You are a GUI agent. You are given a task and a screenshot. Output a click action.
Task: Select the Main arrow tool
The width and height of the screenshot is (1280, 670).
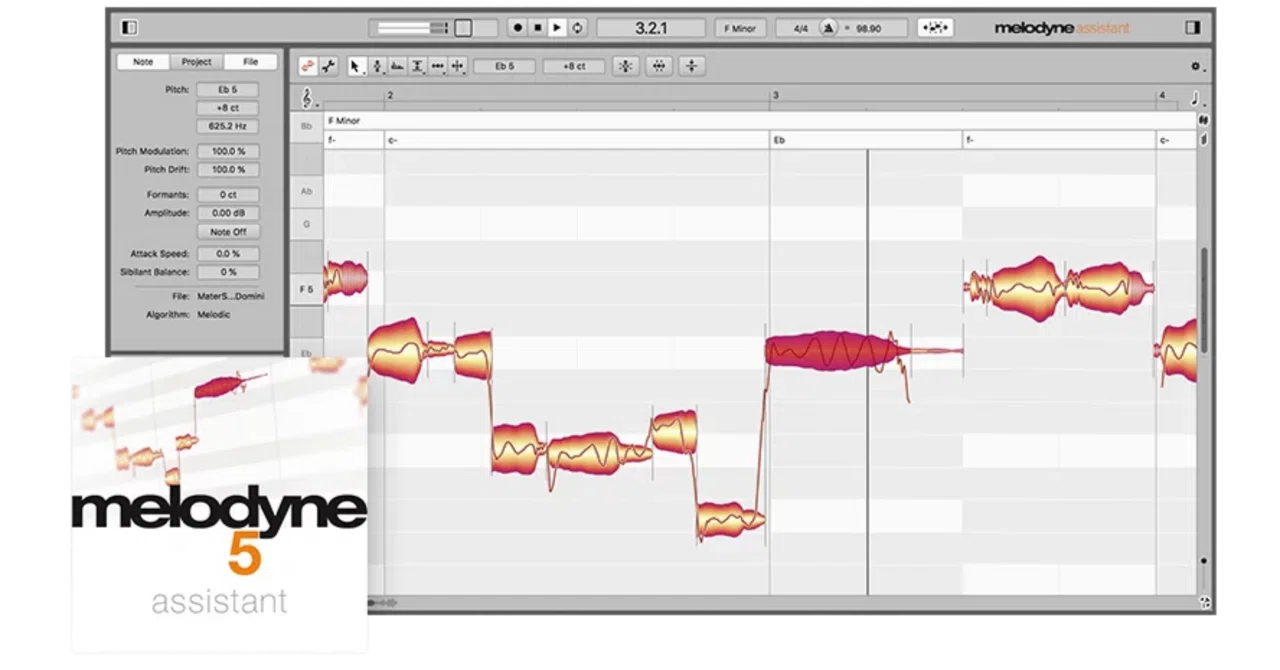click(x=356, y=66)
